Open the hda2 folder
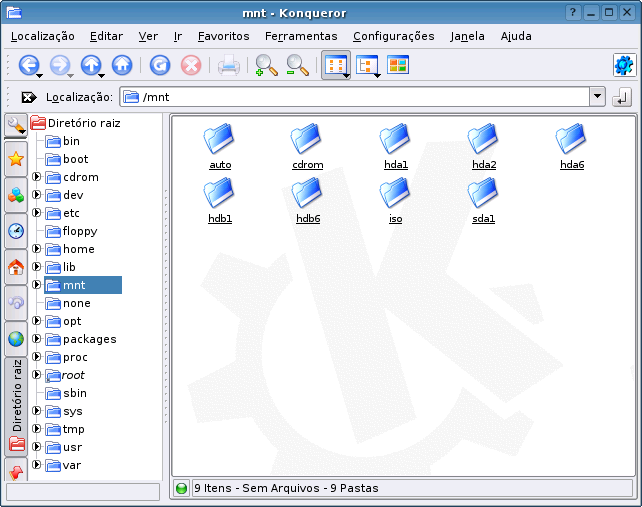Screen dimensions: 642x507 coord(484,146)
